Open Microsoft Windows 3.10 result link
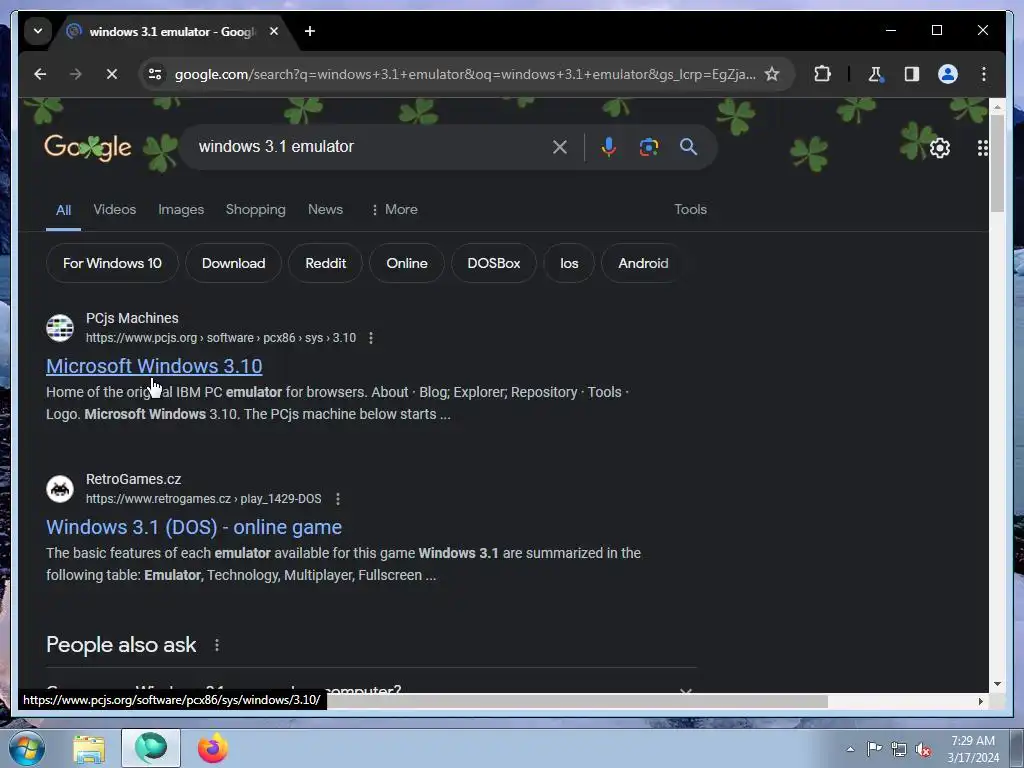 tap(154, 366)
